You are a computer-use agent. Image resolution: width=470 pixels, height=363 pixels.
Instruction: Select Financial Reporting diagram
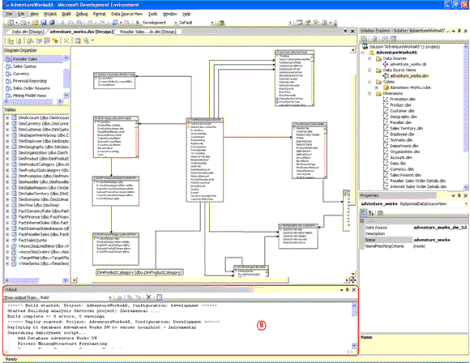coord(30,81)
